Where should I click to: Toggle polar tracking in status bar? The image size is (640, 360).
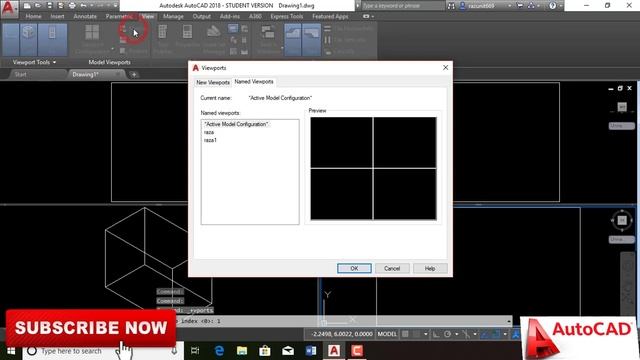[447, 334]
